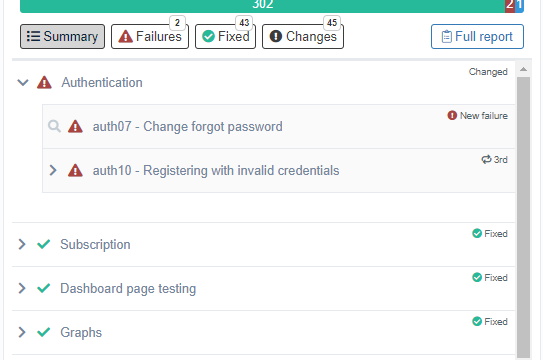The width and height of the screenshot is (543, 360).
Task: Click the Dashboard page testing title
Action: pyautogui.click(x=128, y=288)
